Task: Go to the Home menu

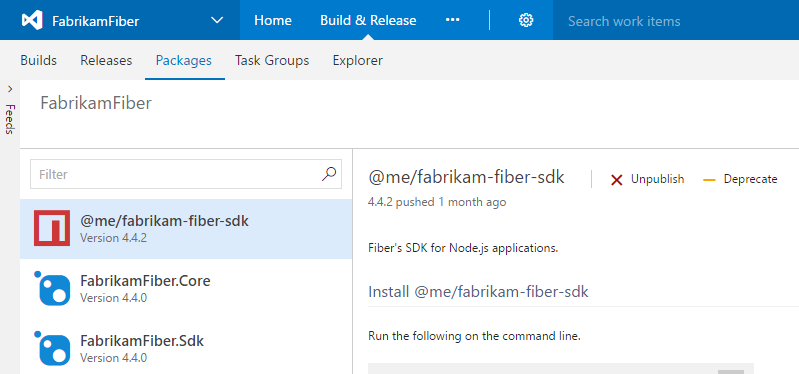Action: (273, 20)
